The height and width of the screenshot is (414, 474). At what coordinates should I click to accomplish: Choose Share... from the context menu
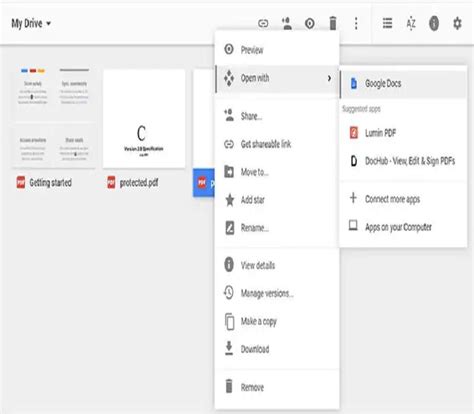point(277,116)
